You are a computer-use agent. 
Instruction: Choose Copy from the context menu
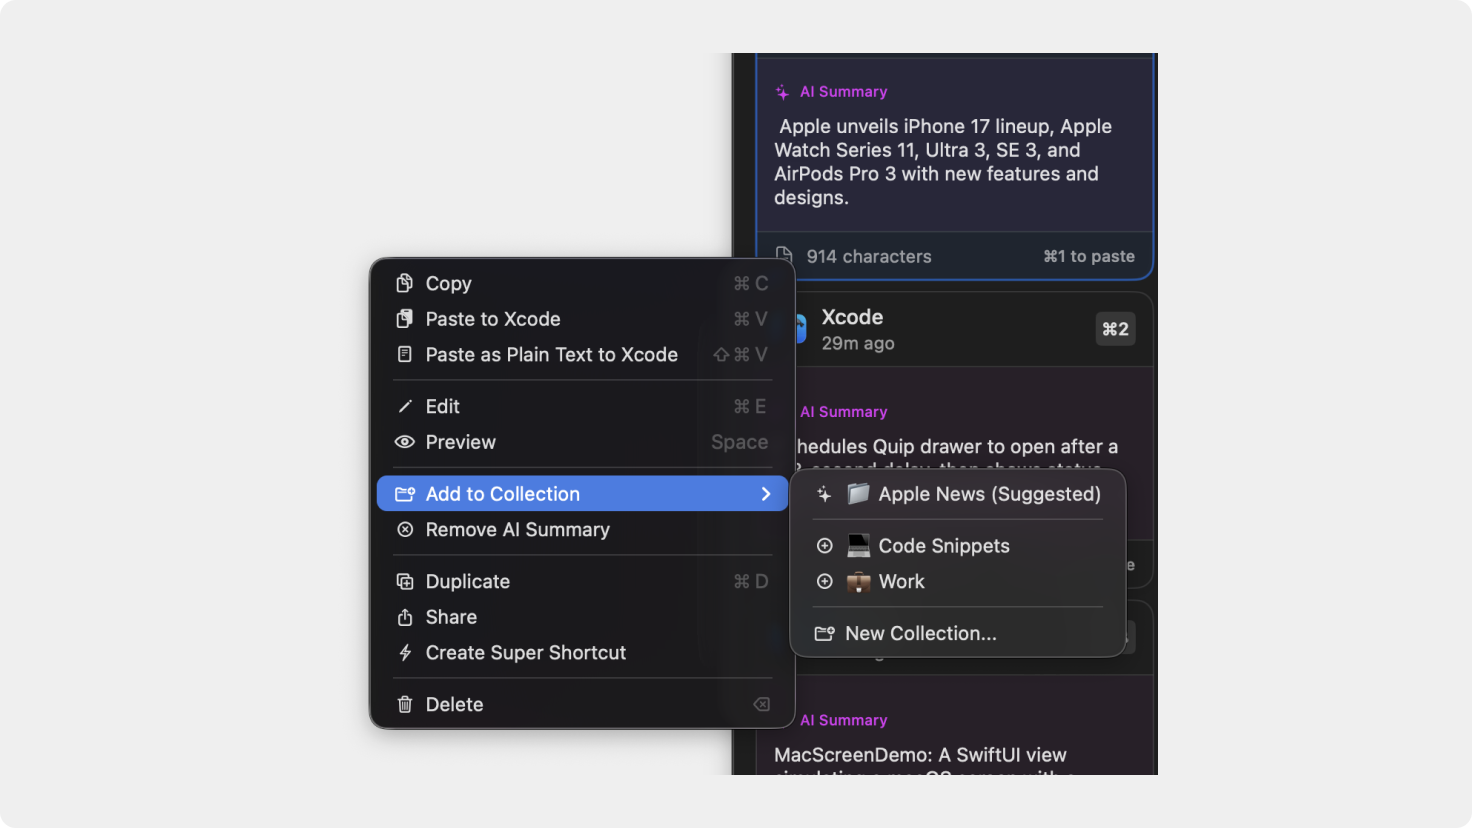582,283
